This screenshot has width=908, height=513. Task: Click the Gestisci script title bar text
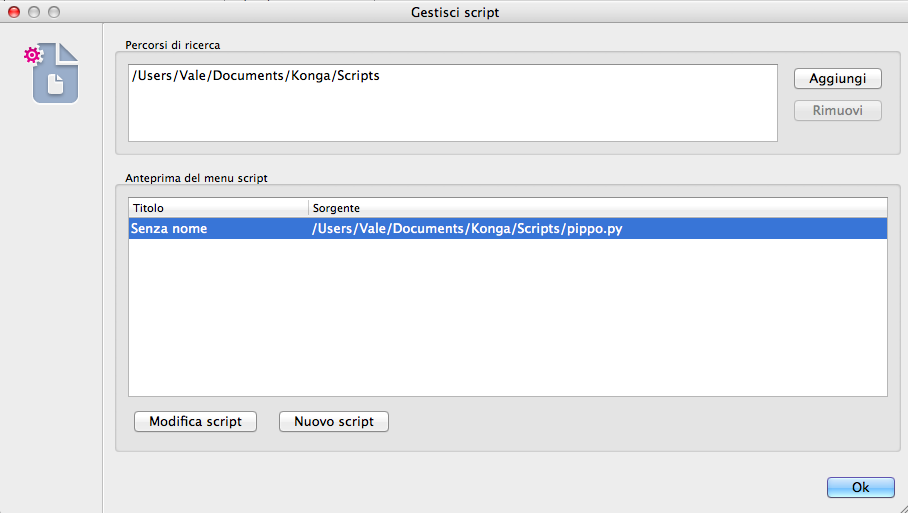454,12
